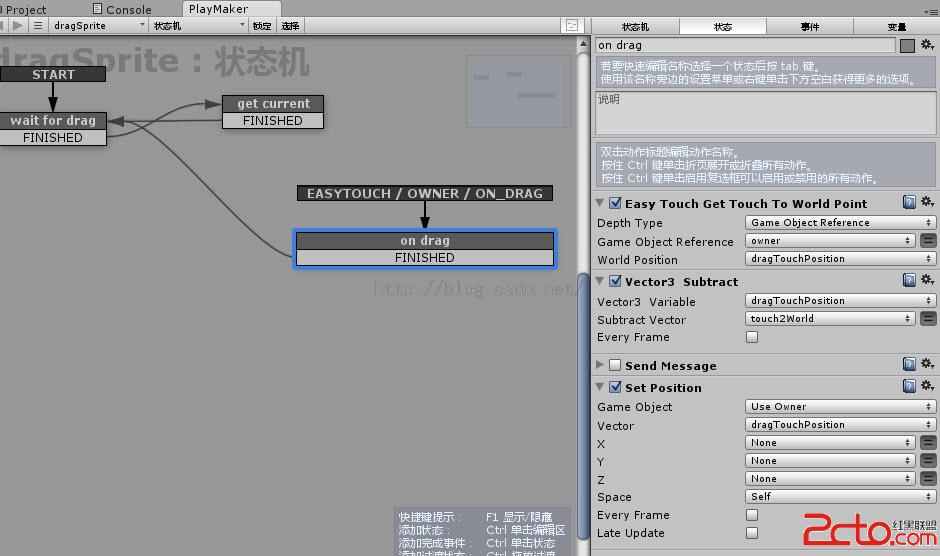Check Every Frame under Vector3 Subtract
This screenshot has width=940, height=556.
[x=752, y=337]
